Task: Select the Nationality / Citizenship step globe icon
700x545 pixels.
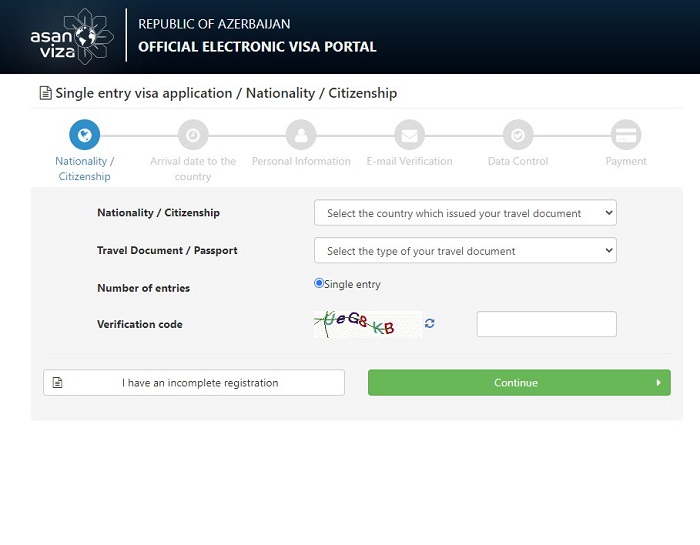Action: [84, 135]
